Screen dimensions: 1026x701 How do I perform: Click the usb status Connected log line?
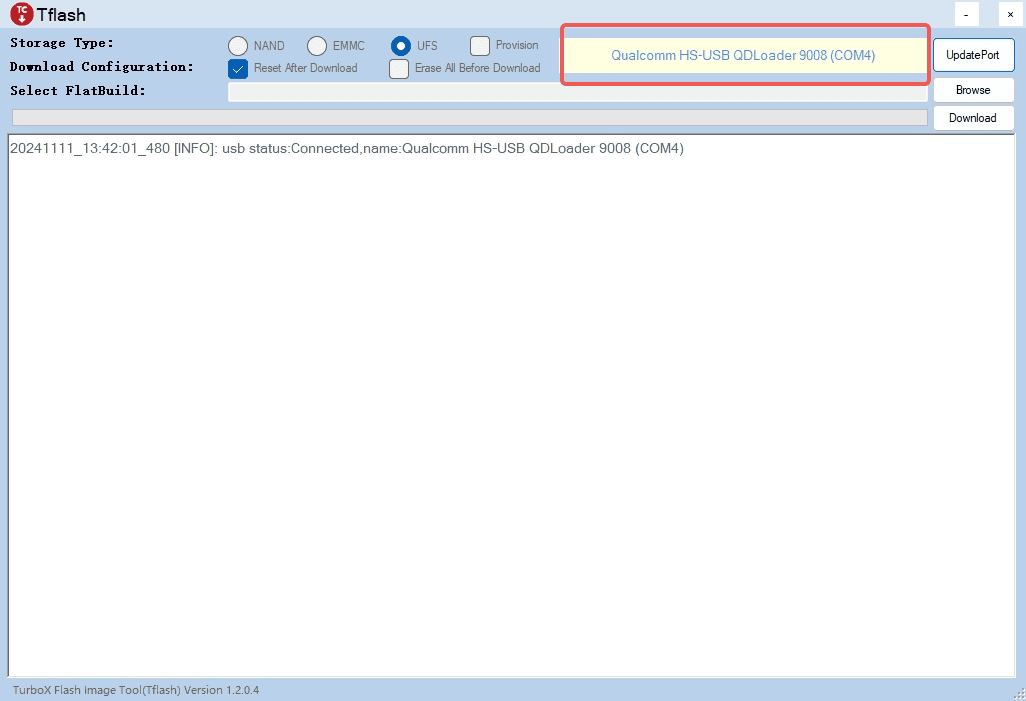click(x=347, y=149)
